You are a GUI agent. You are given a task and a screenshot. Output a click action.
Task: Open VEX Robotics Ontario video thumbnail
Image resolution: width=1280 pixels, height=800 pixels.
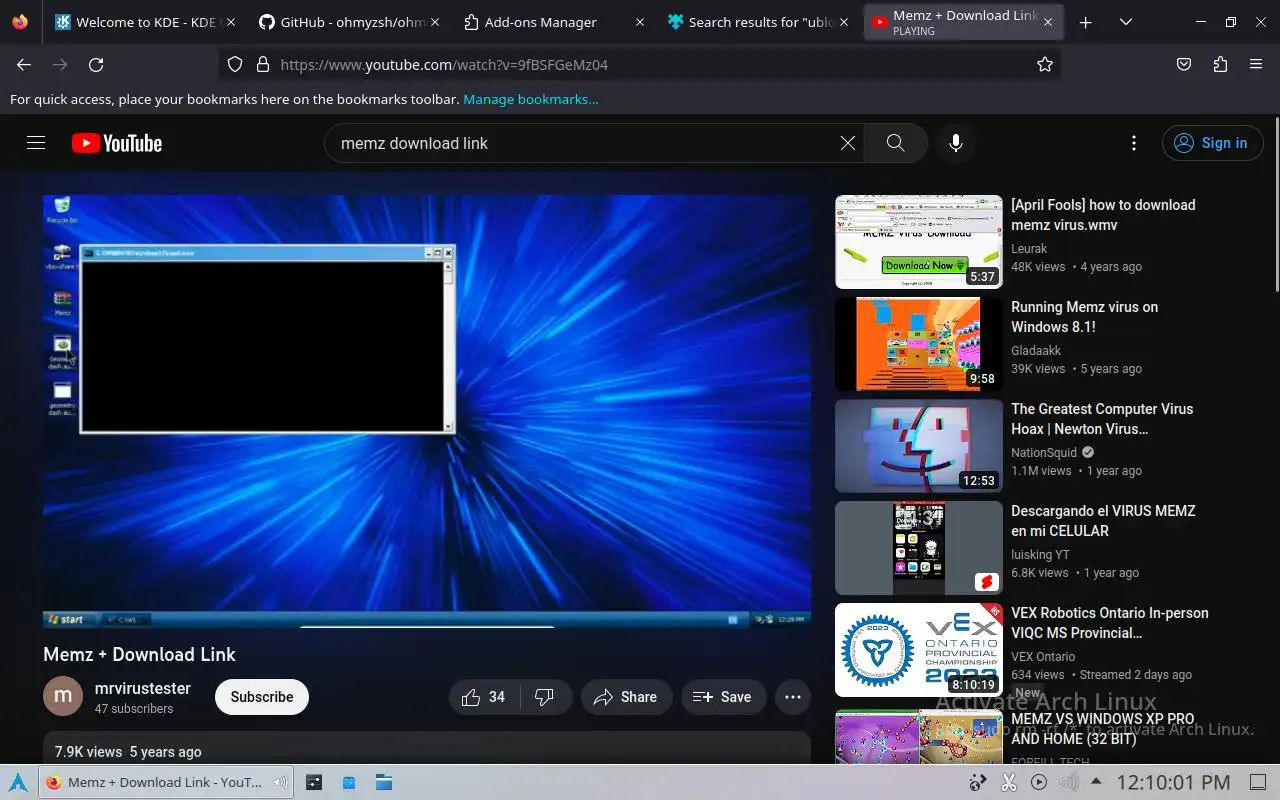pos(918,650)
